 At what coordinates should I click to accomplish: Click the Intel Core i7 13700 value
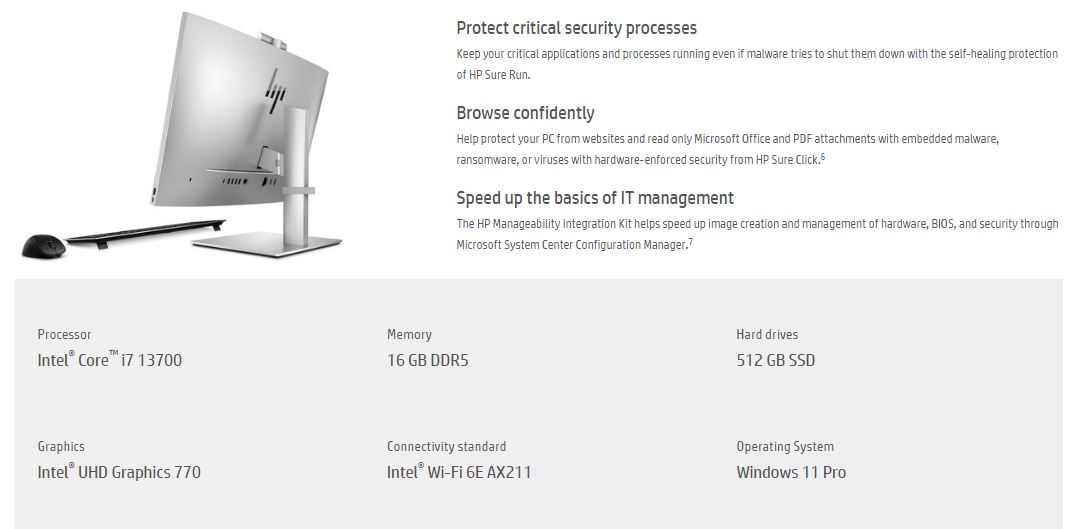click(x=110, y=360)
